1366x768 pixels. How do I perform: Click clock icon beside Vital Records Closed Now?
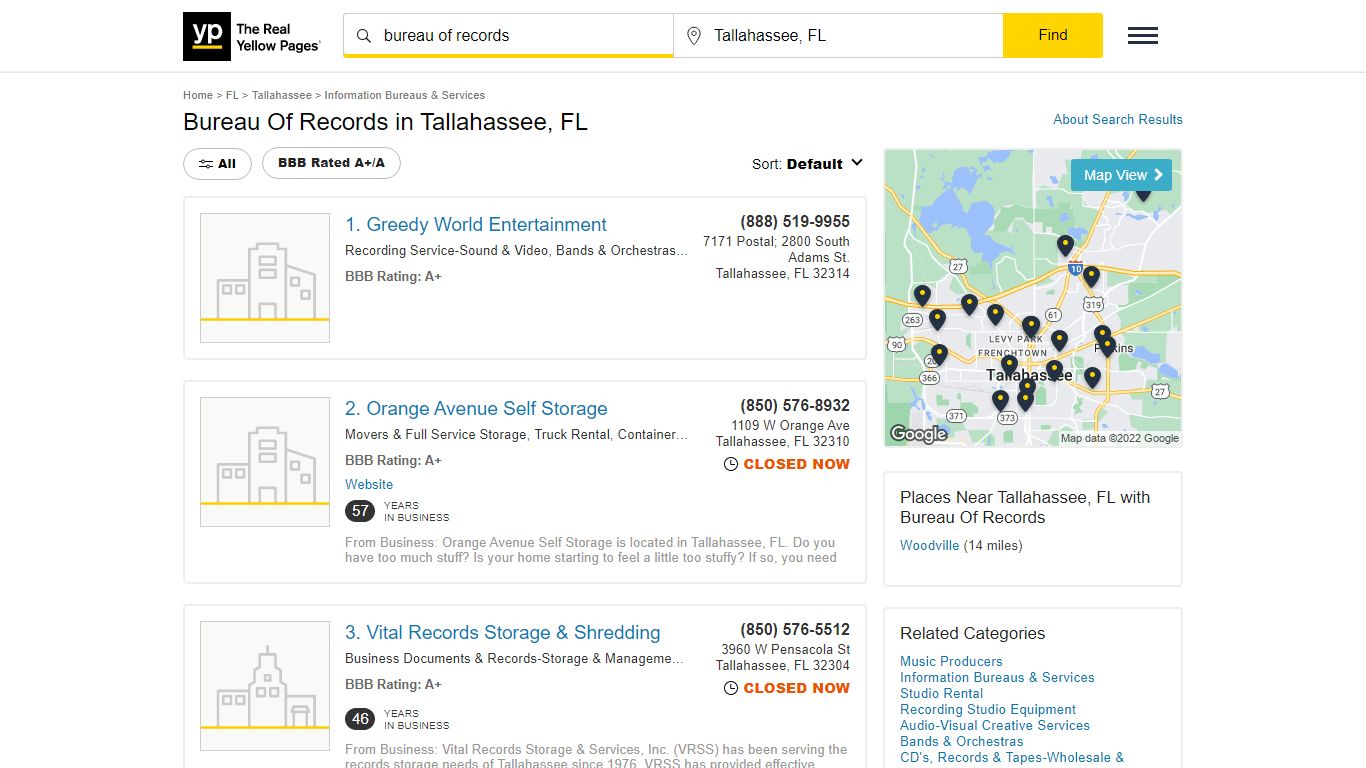click(731, 688)
